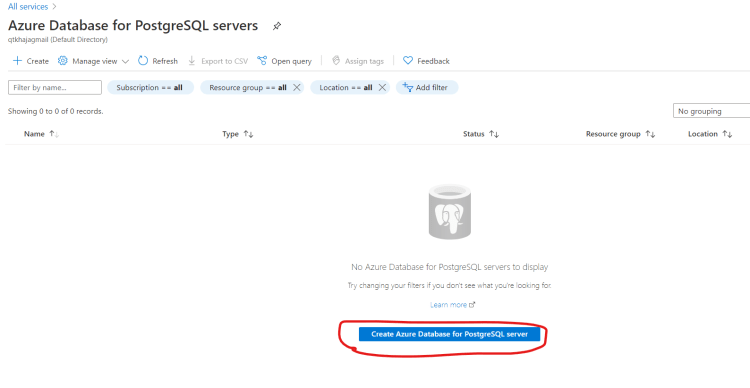Open the Subscription == all filter
Image resolution: width=750 pixels, height=388 pixels.
click(x=150, y=88)
